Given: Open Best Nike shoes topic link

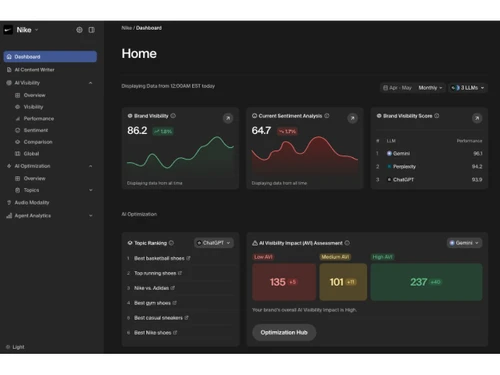Looking at the screenshot, I should coord(156,333).
